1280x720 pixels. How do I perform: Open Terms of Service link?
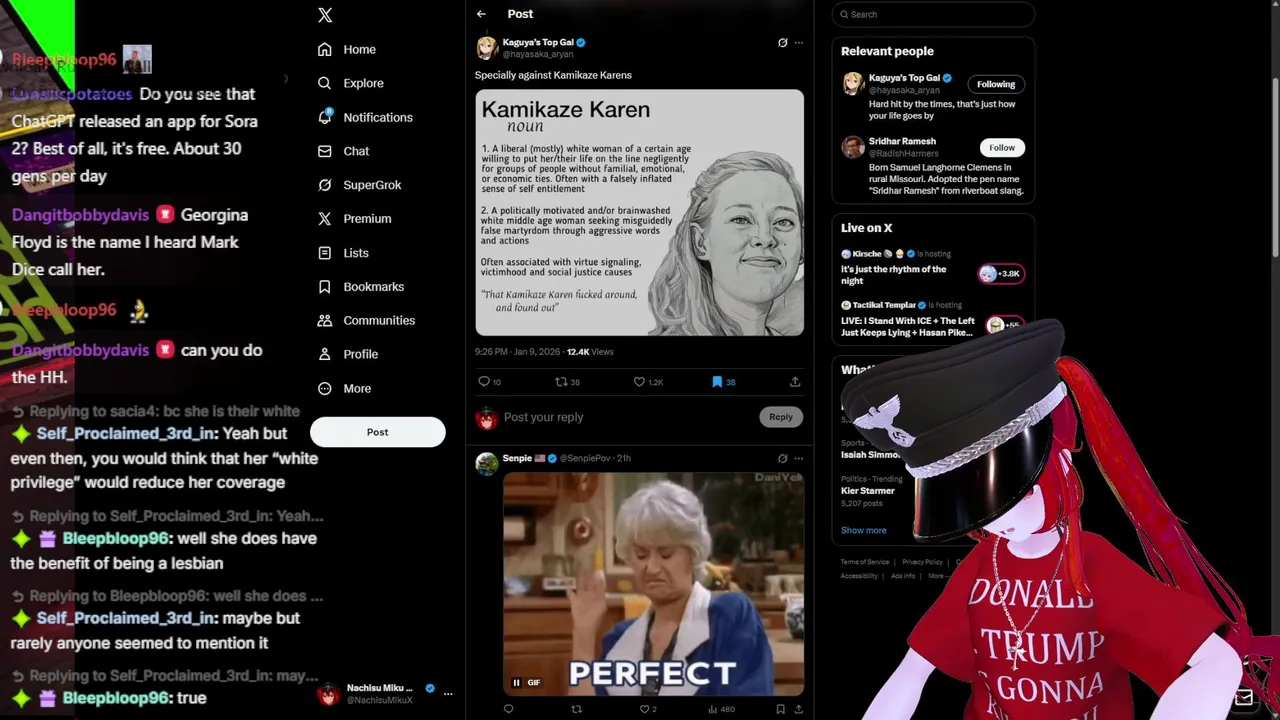[864, 562]
